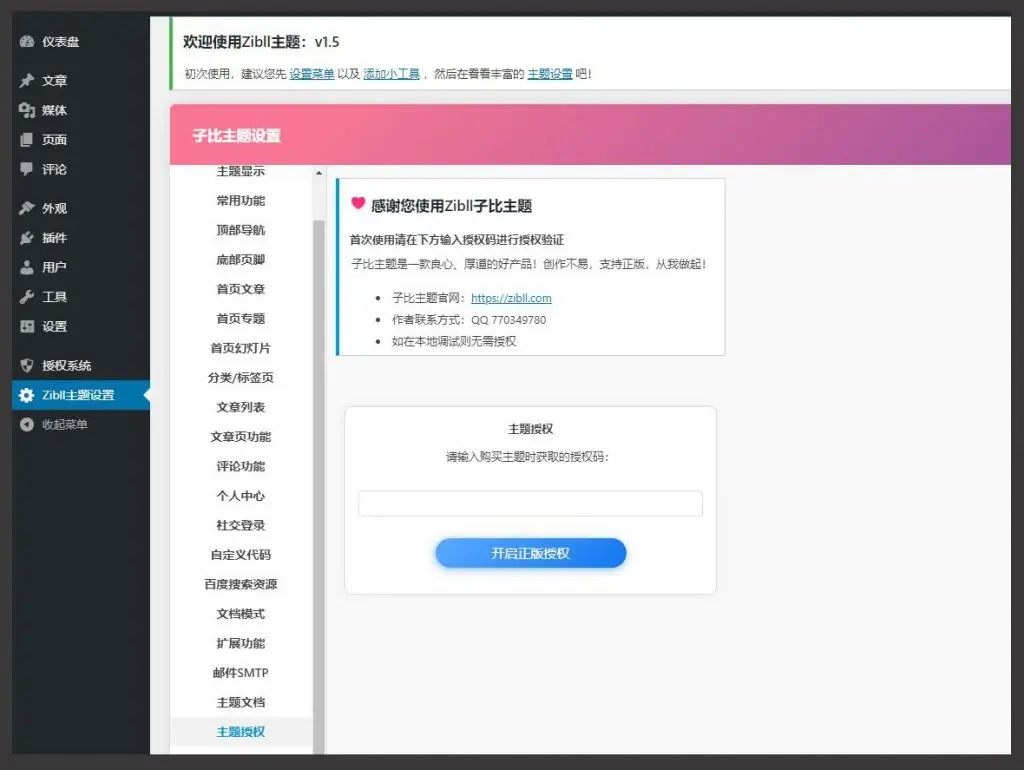The image size is (1024, 770).
Task: Click the 如在本地调试则无需授权 text
Action: click(454, 342)
